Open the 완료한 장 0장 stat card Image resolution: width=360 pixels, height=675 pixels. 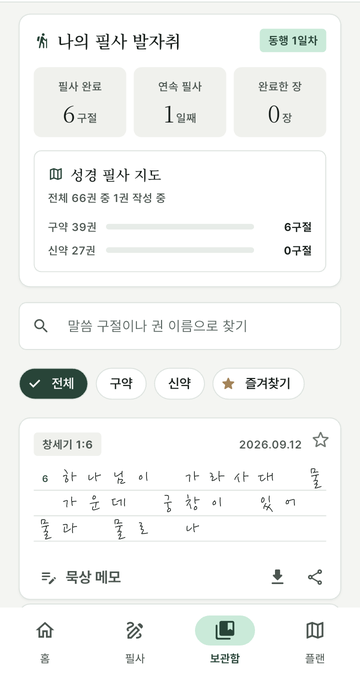(280, 102)
